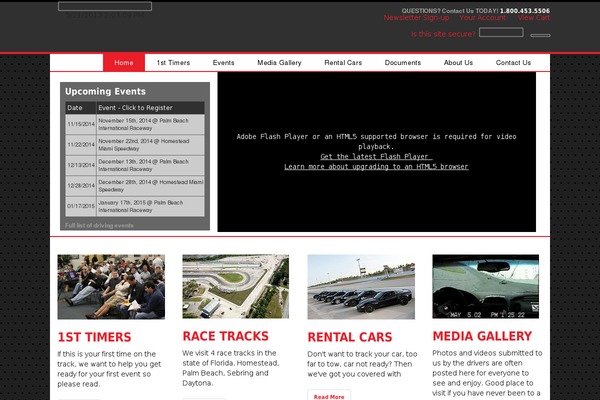Image resolution: width=600 pixels, height=400 pixels.
Task: Click the Upcoming Events panel heading
Action: pos(105,91)
